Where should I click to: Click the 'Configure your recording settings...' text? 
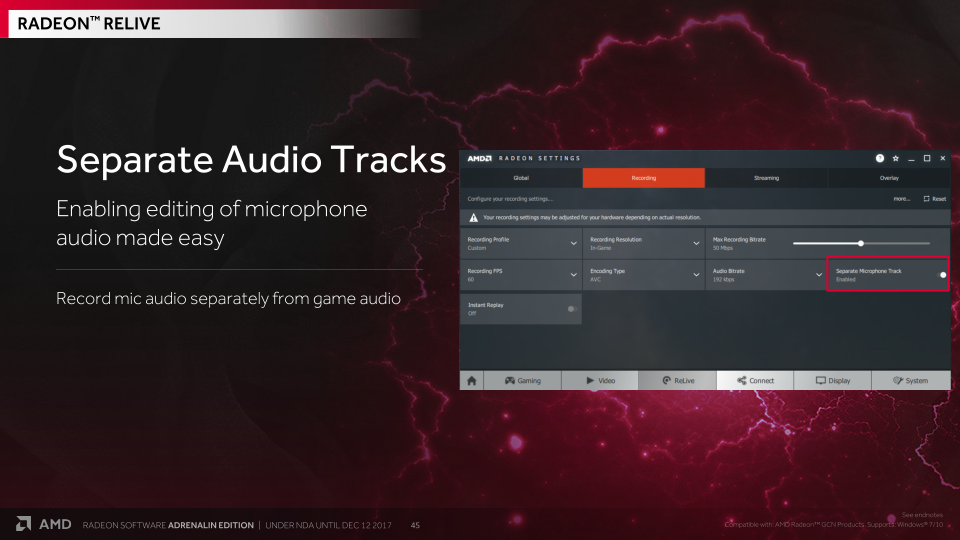(x=510, y=198)
